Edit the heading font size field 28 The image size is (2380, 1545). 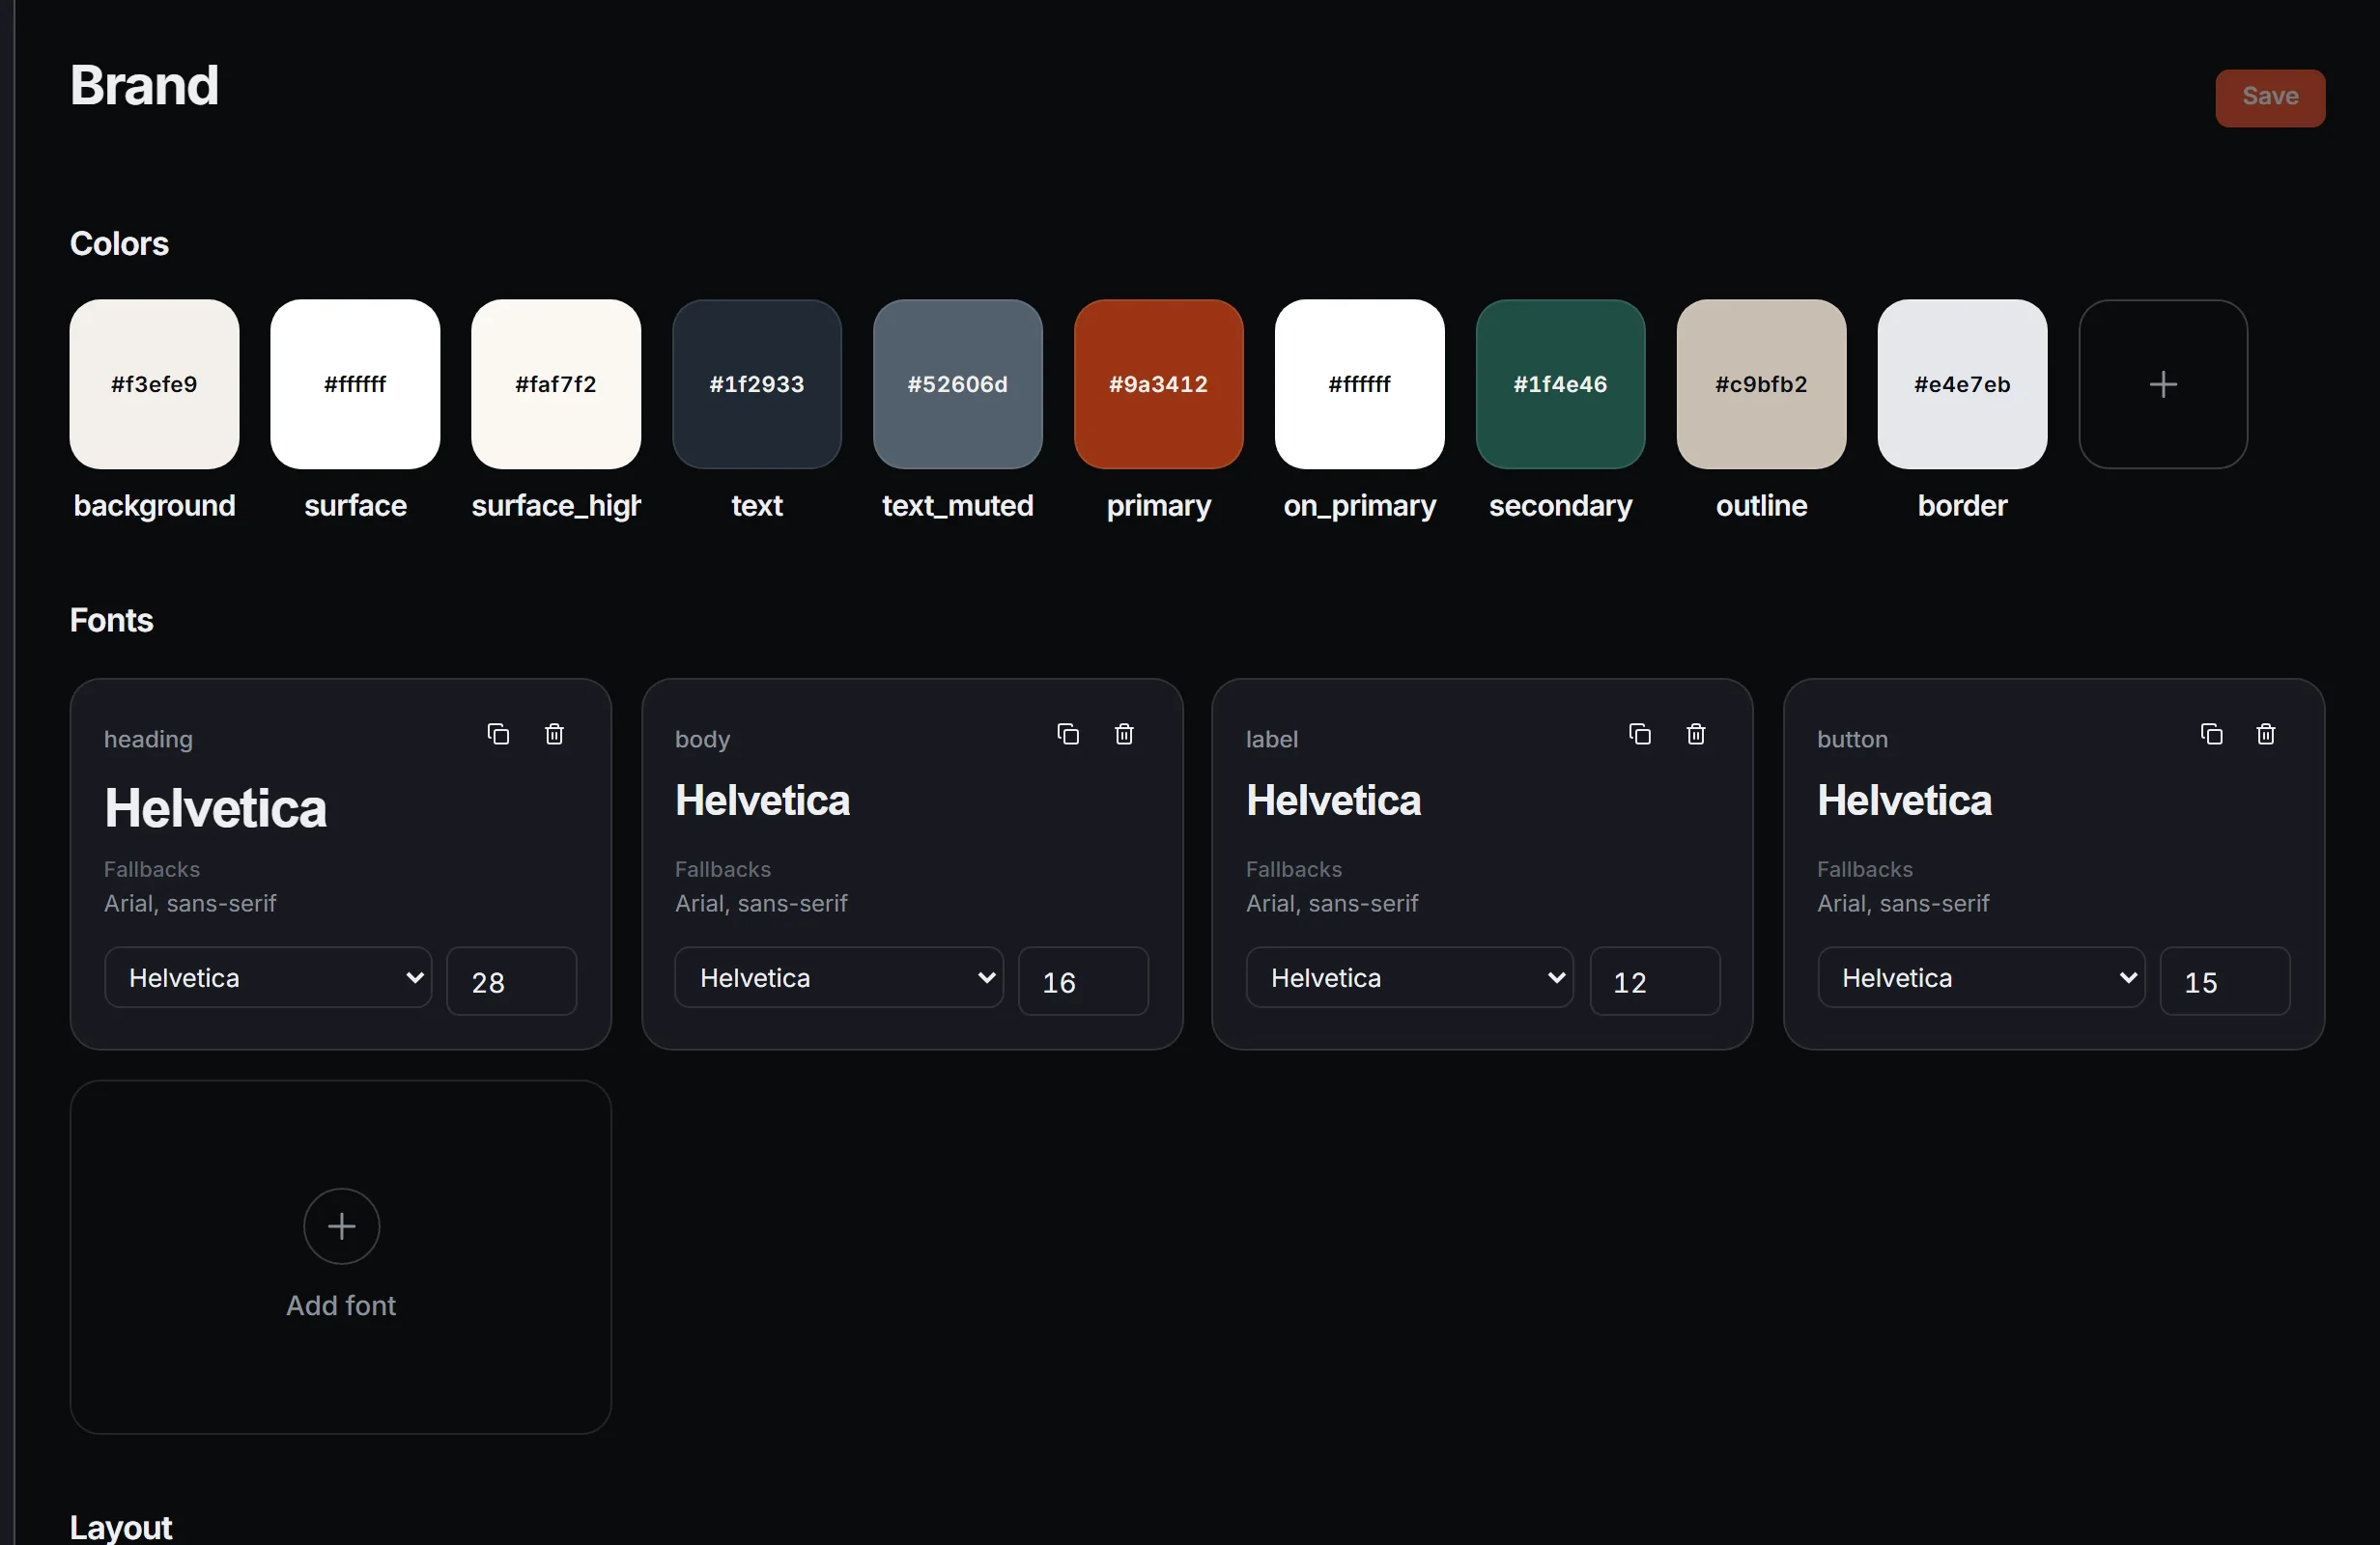coord(512,982)
